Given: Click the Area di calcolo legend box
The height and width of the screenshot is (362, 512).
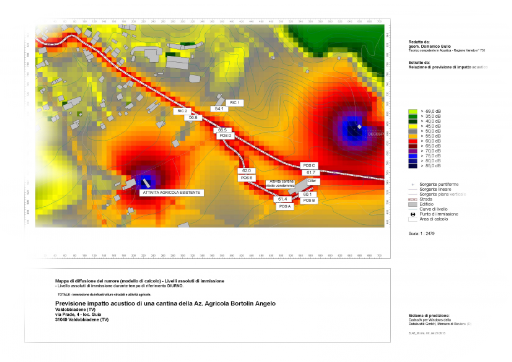Looking at the screenshot, I should click(x=413, y=219).
